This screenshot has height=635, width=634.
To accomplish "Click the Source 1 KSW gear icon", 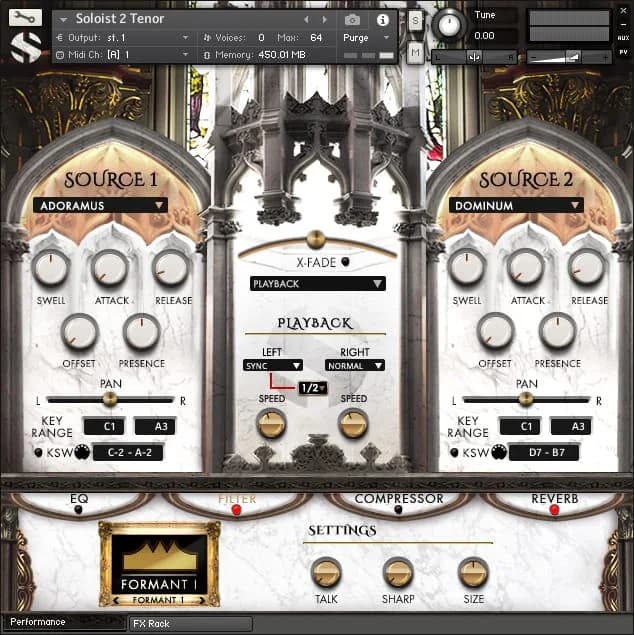I will point(81,452).
